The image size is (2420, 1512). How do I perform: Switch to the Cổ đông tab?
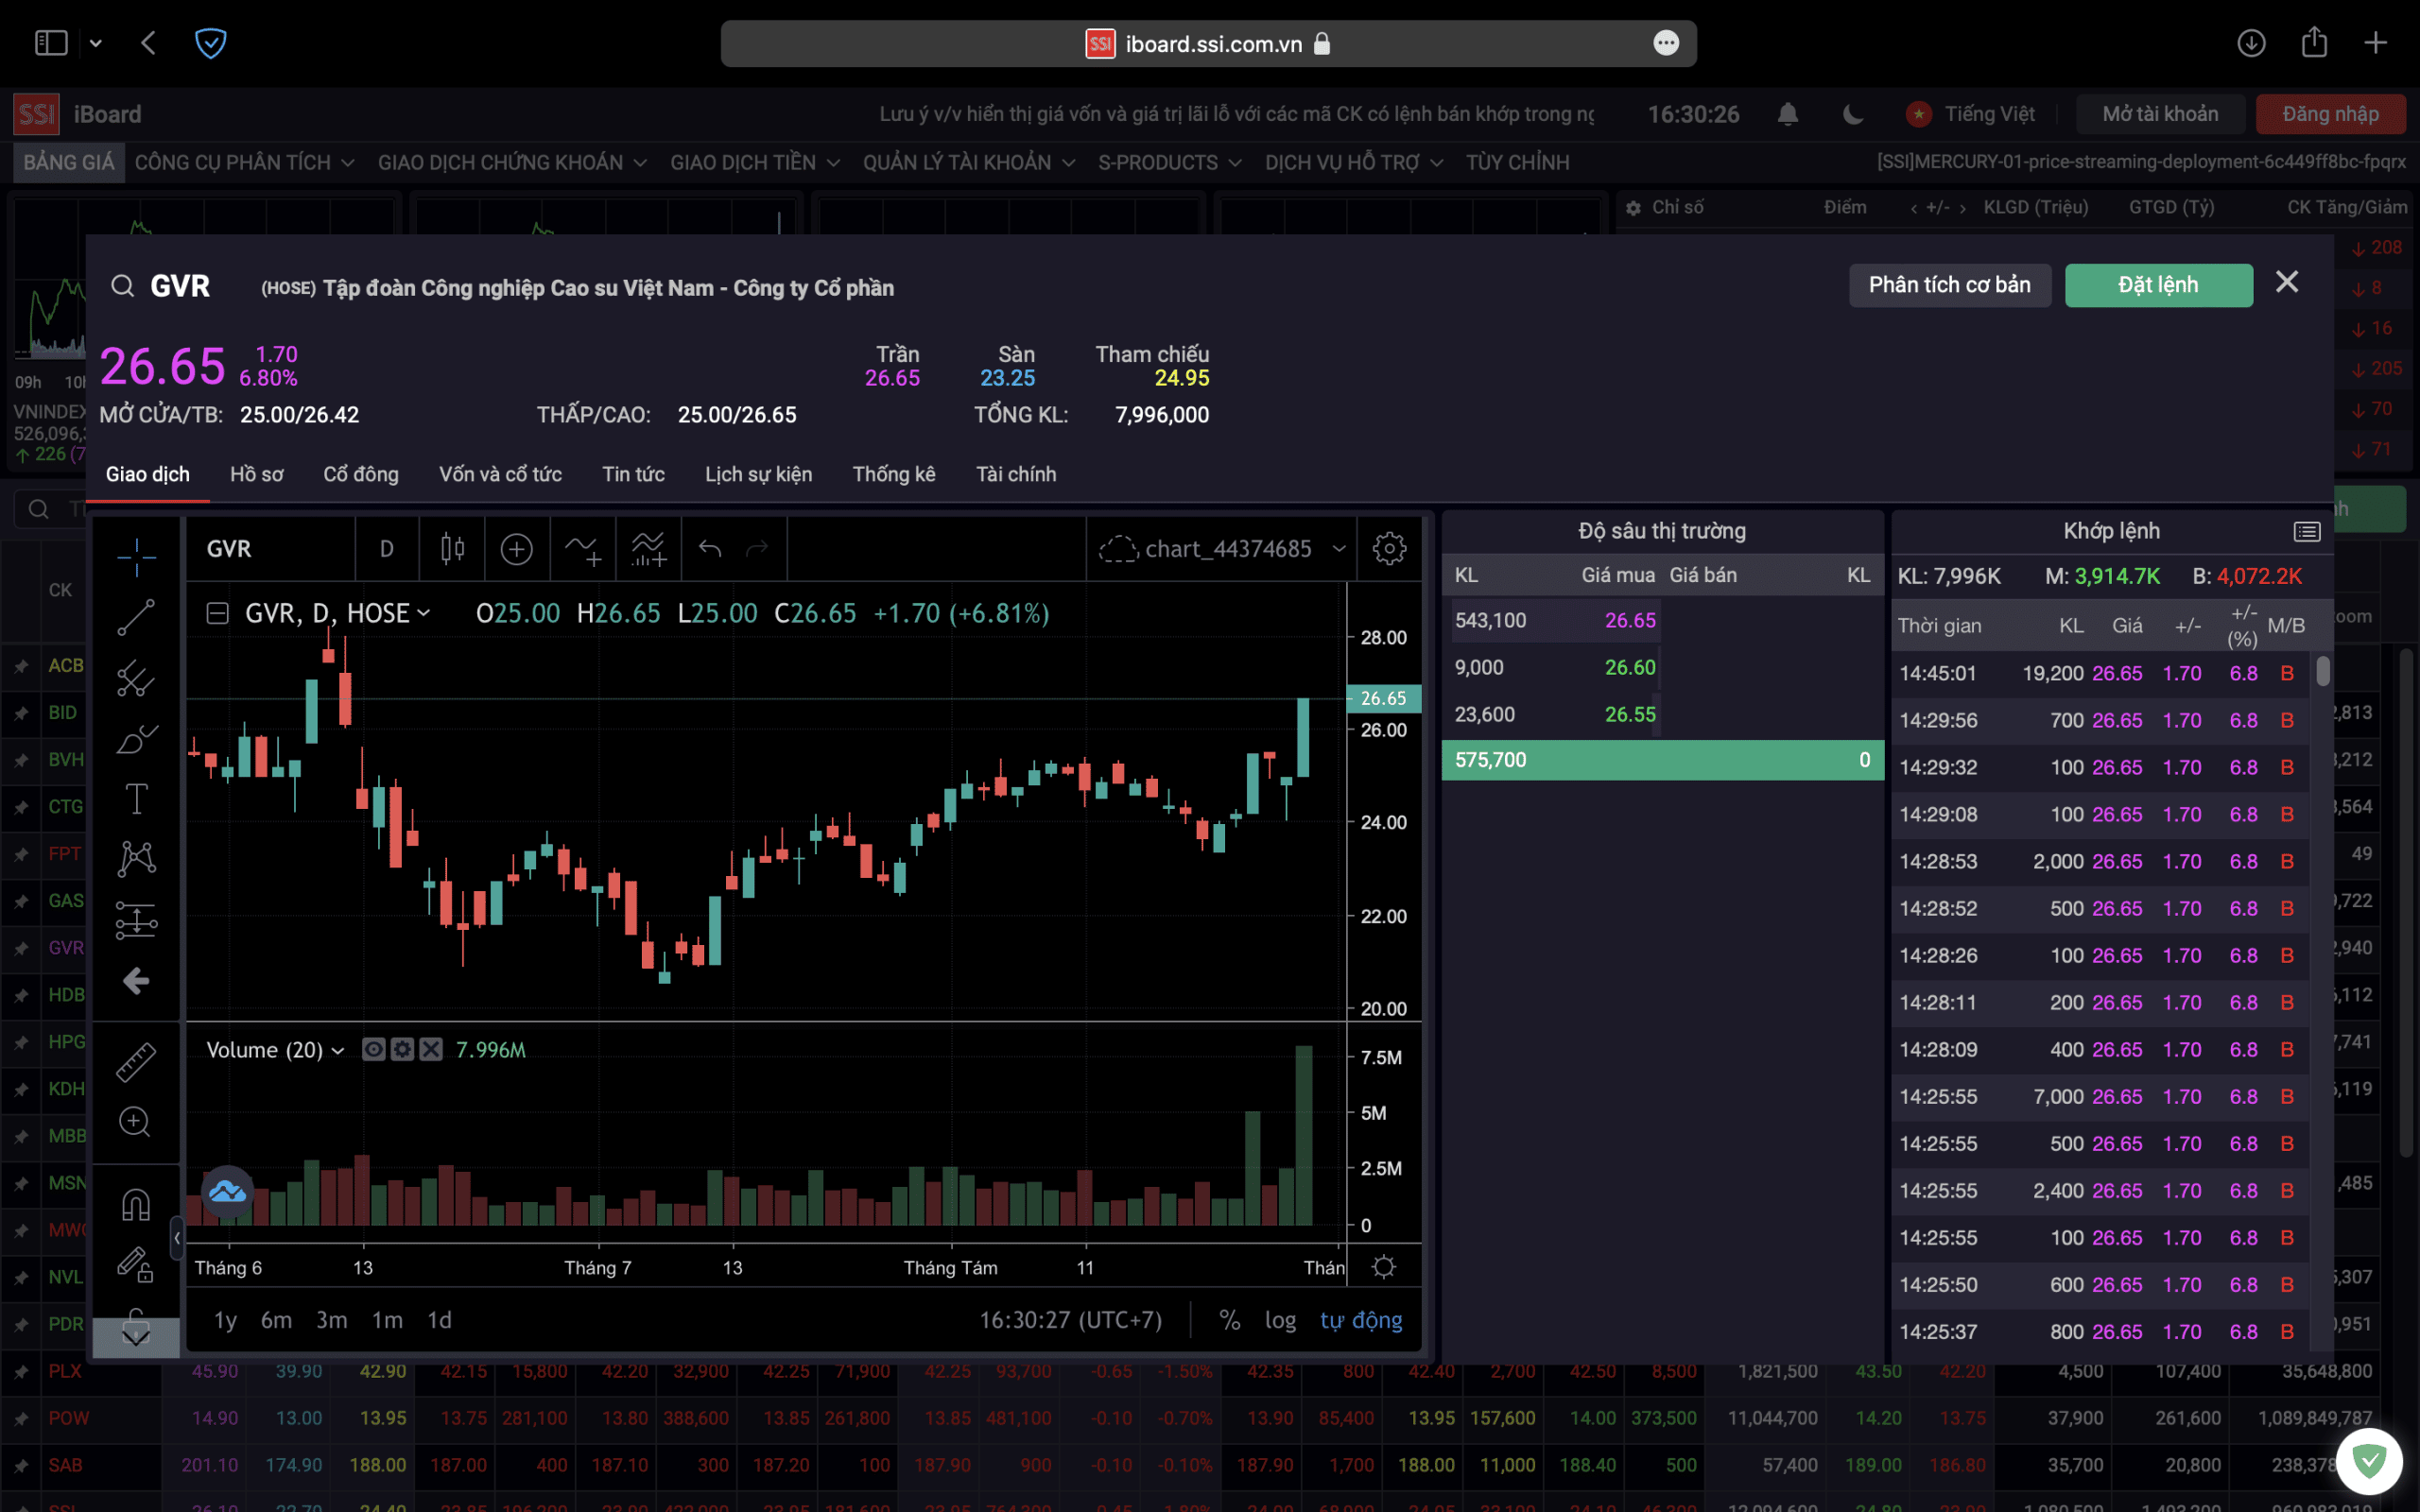(x=360, y=474)
